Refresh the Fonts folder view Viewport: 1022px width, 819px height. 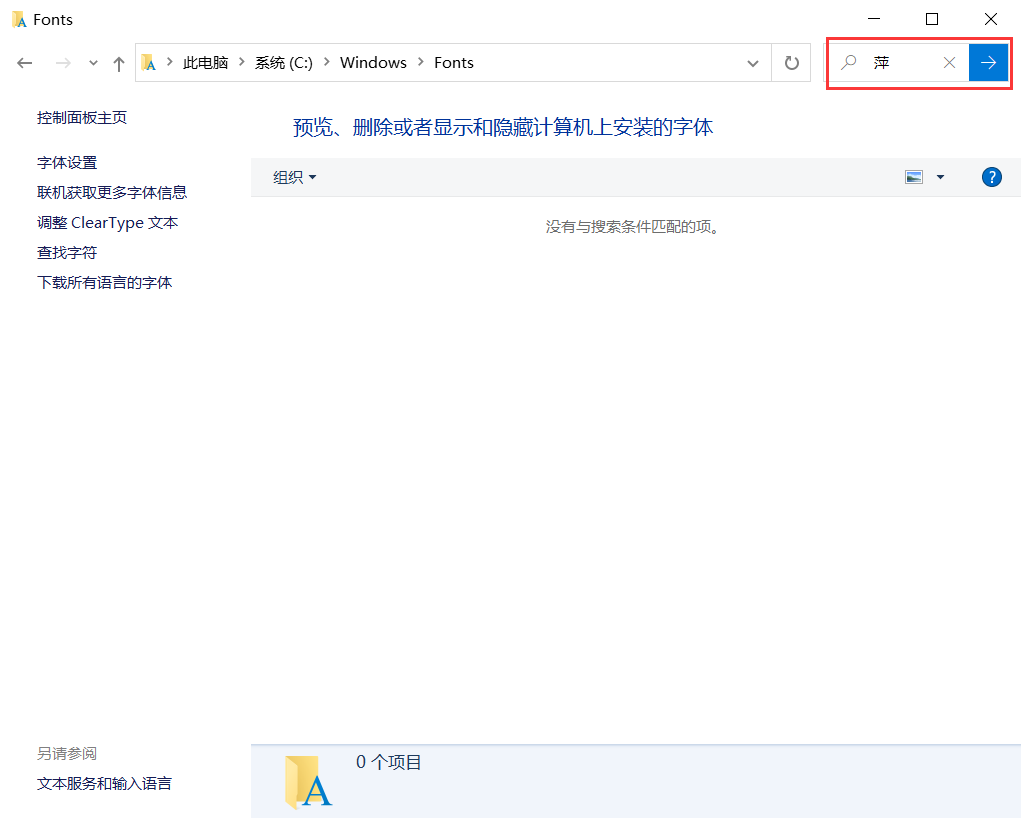790,62
